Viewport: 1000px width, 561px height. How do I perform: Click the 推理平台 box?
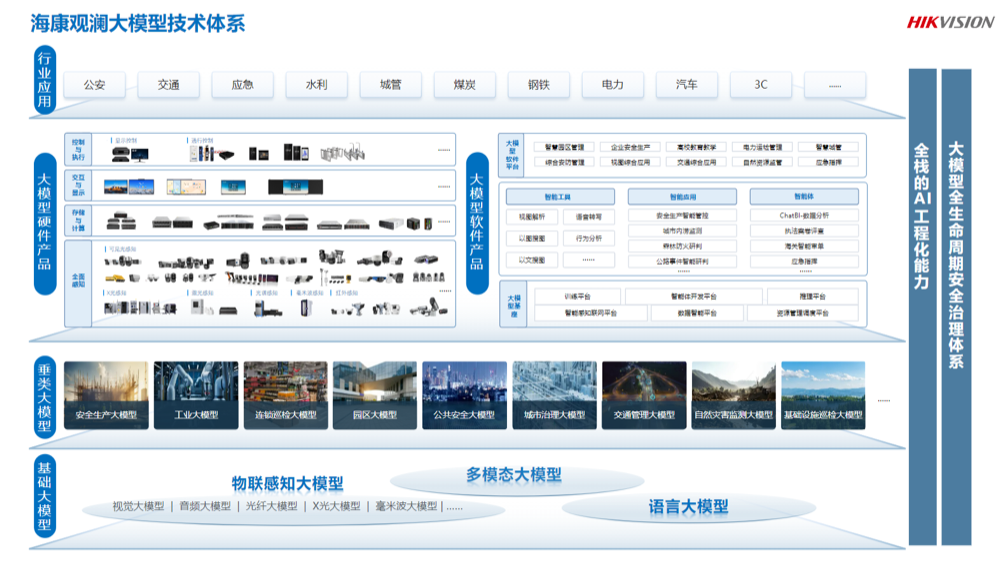(812, 296)
